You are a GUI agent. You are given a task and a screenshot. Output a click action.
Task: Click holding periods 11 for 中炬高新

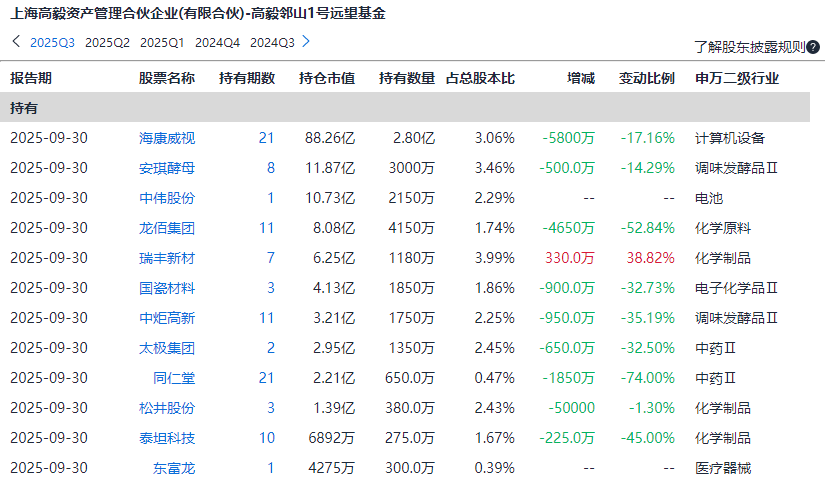(267, 318)
